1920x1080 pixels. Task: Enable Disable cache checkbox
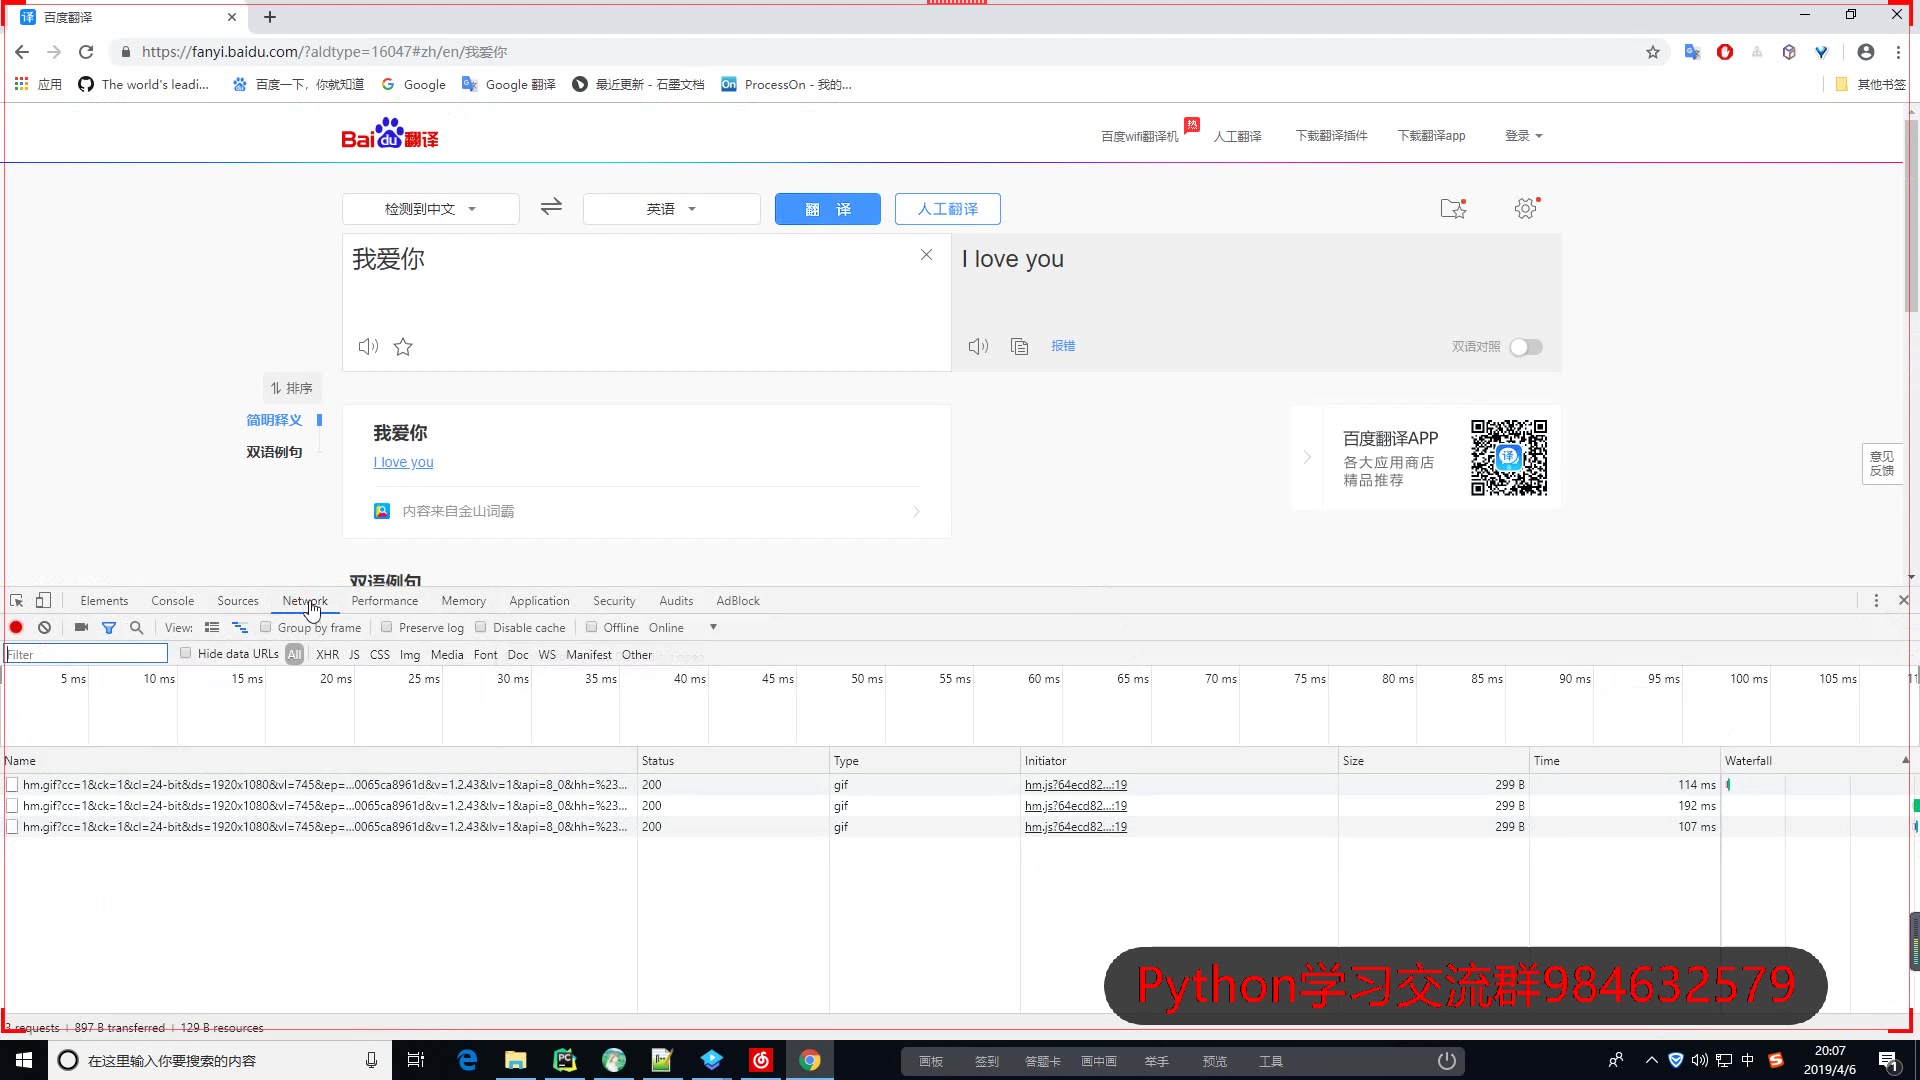481,627
